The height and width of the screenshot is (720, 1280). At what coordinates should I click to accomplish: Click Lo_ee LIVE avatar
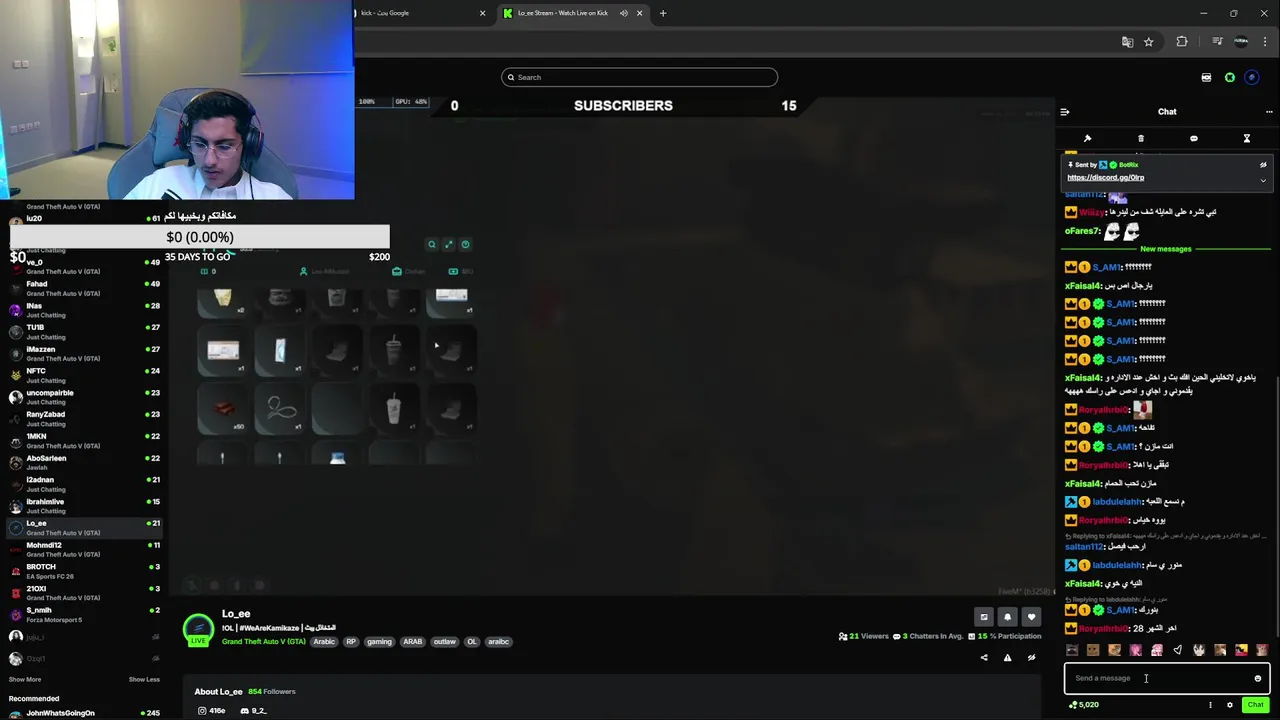(199, 629)
